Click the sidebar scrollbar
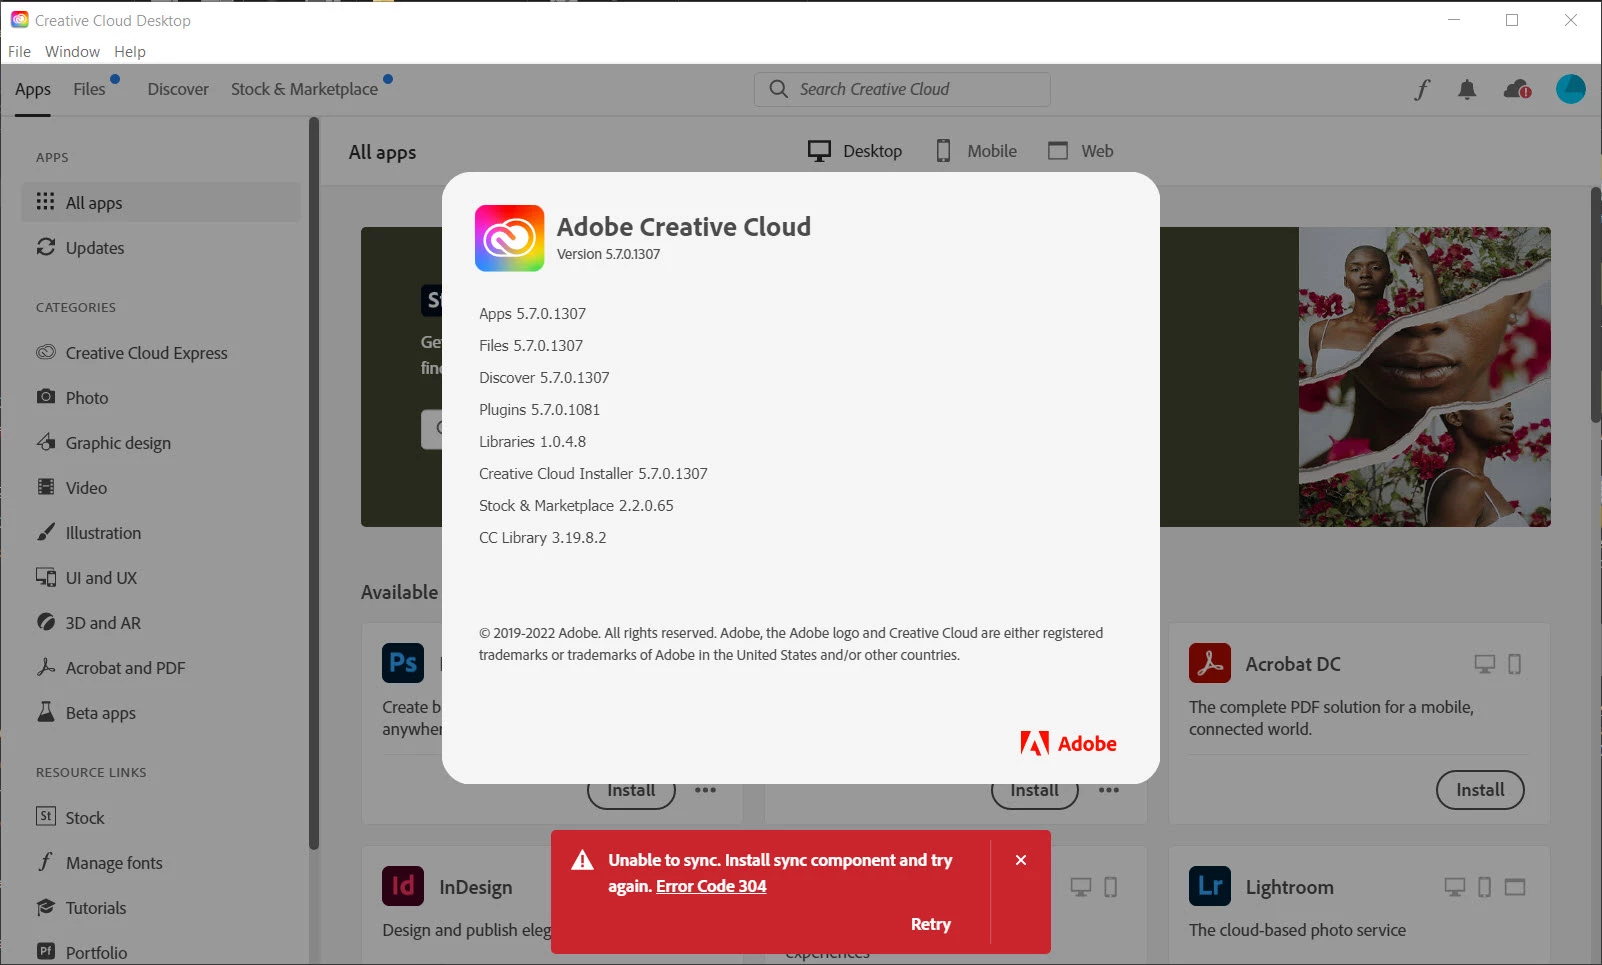The height and width of the screenshot is (965, 1602). (x=314, y=483)
